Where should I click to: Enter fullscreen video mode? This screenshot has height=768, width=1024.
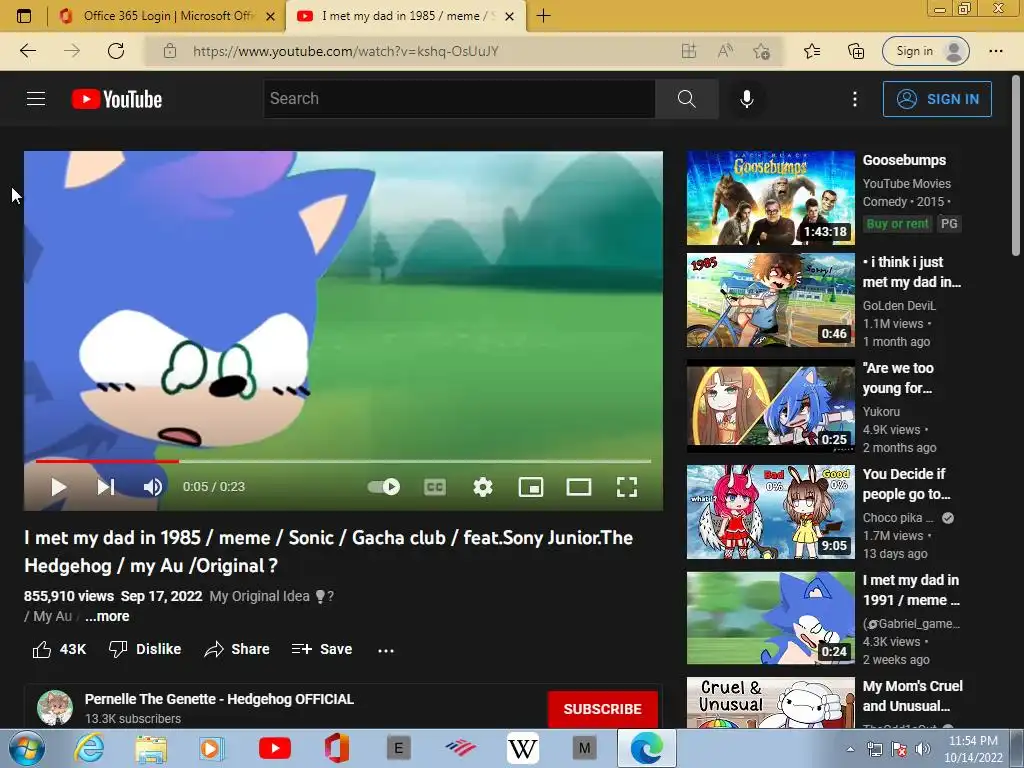click(x=627, y=487)
